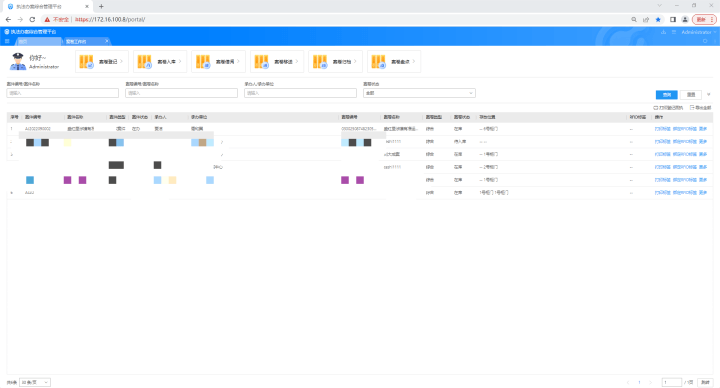Image resolution: width=720 pixels, height=388 pixels.
Task: Open the fourth case-file card (案卷移送)
Action: [x=277, y=62]
